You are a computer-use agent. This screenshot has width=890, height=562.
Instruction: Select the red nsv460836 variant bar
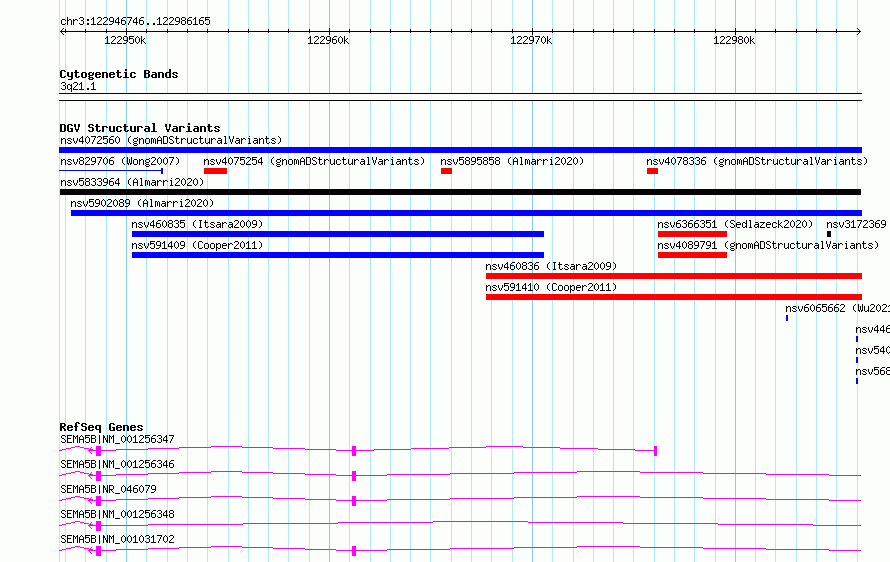tap(674, 276)
